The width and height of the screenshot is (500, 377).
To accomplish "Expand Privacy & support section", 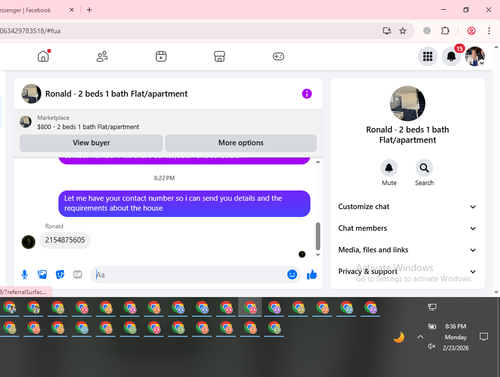I will click(x=407, y=271).
